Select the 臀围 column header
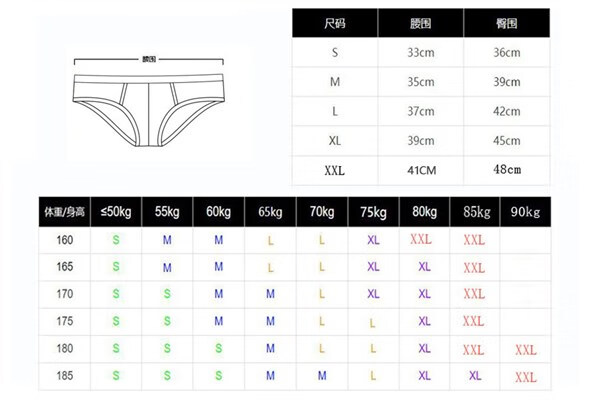Screen dimensions: 600x400 click(x=507, y=22)
